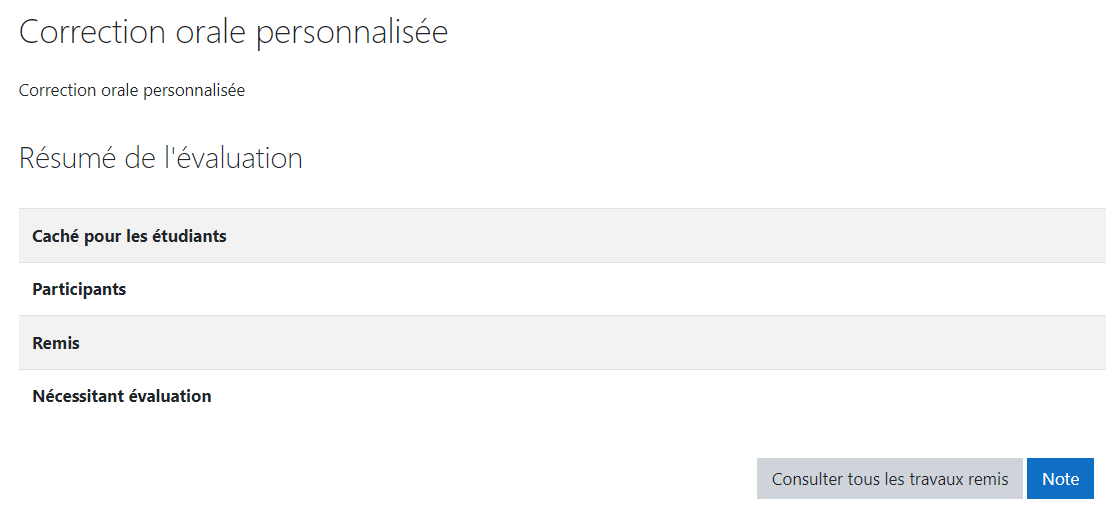Click the word étudiants in the first row
Viewport: 1106px width, 512px height.
[x=189, y=236]
